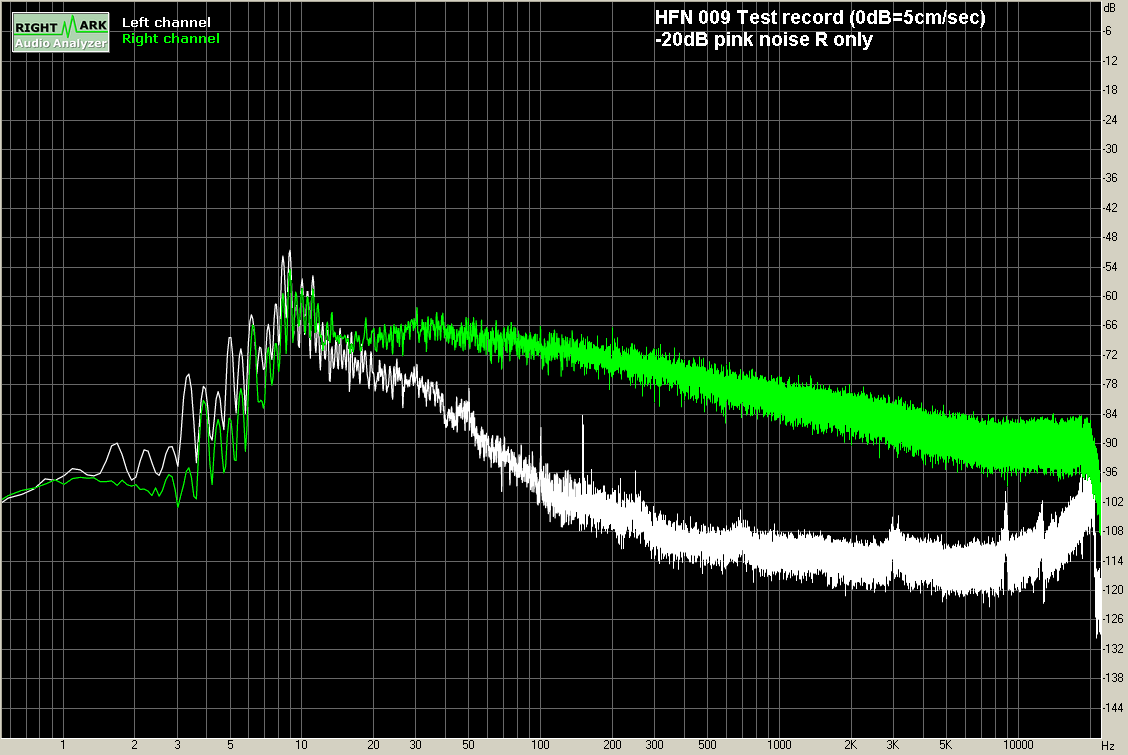This screenshot has height=755, width=1128.
Task: Click the -120 dB axis value
Action: click(1113, 590)
